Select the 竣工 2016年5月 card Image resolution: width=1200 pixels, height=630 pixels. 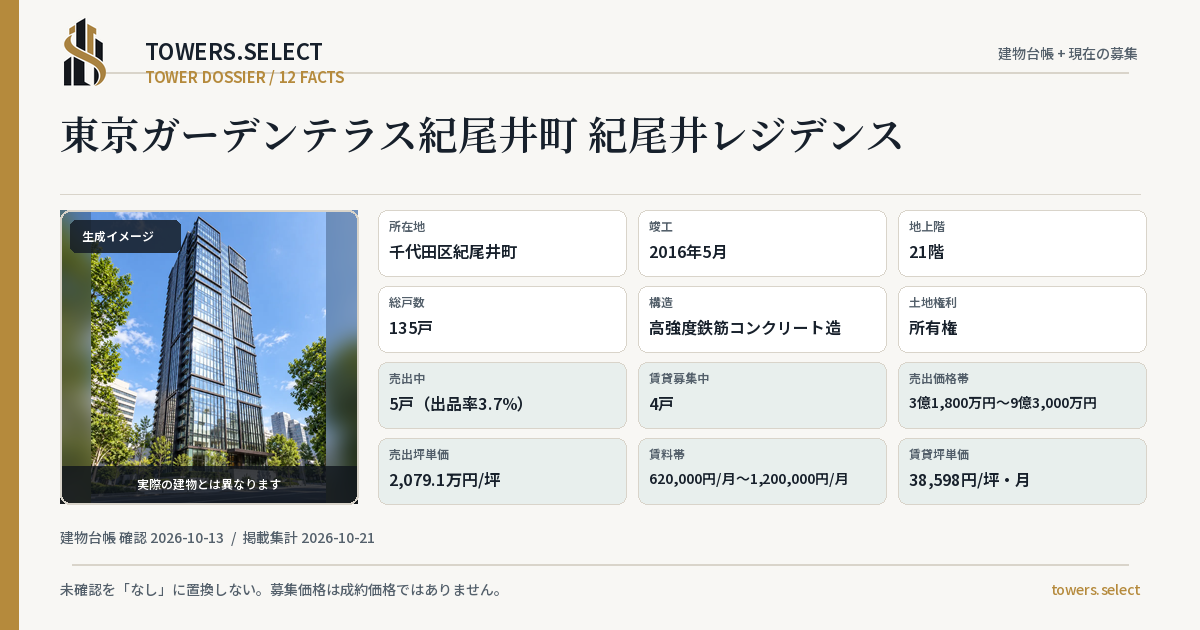(x=762, y=243)
